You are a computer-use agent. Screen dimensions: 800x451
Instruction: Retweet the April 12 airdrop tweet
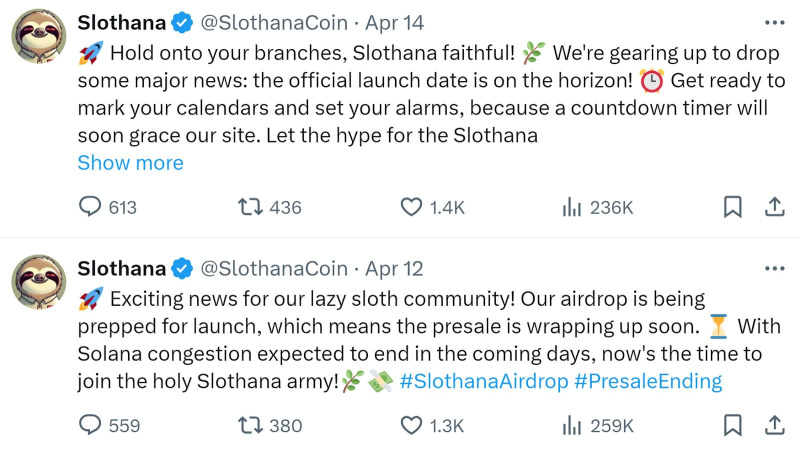(250, 425)
